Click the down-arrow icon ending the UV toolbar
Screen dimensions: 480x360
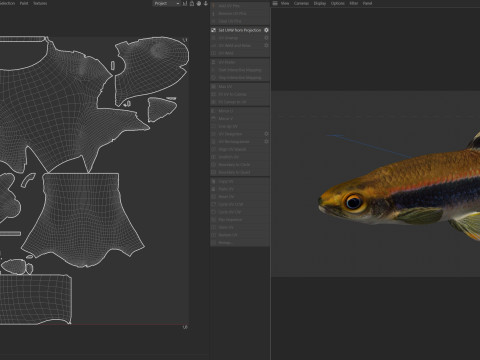(x=206, y=3)
